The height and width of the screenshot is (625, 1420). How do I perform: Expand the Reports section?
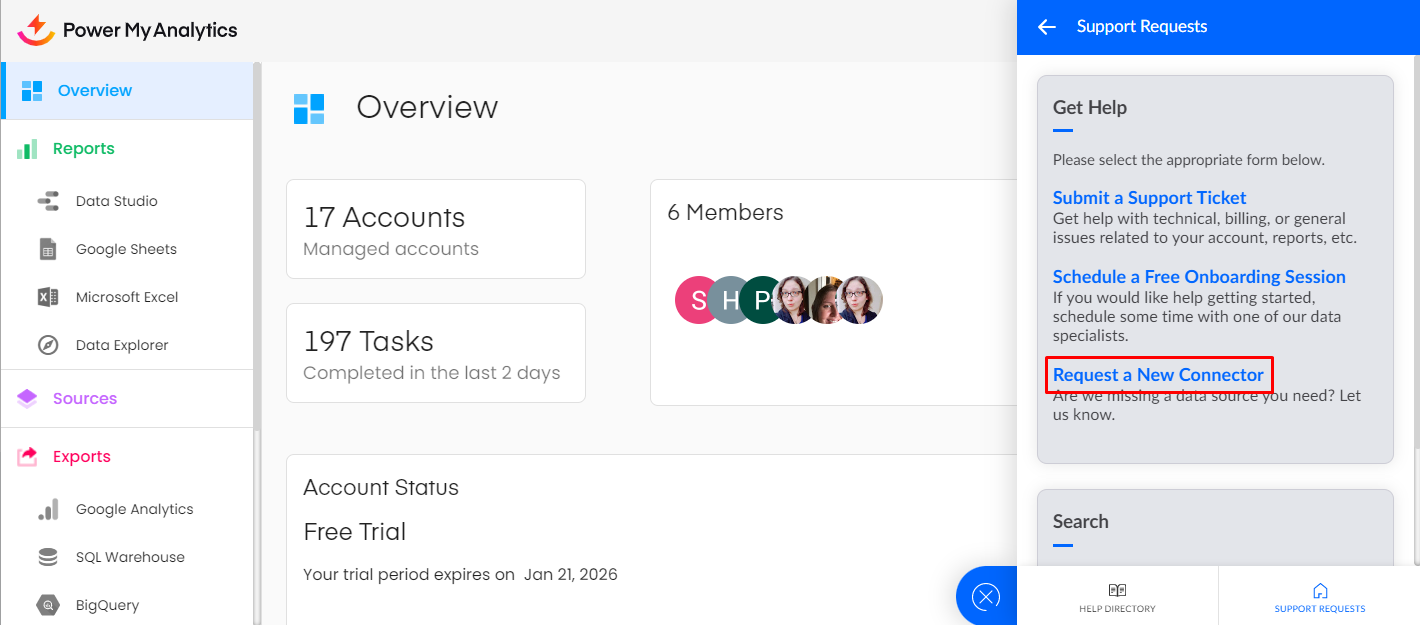point(83,149)
